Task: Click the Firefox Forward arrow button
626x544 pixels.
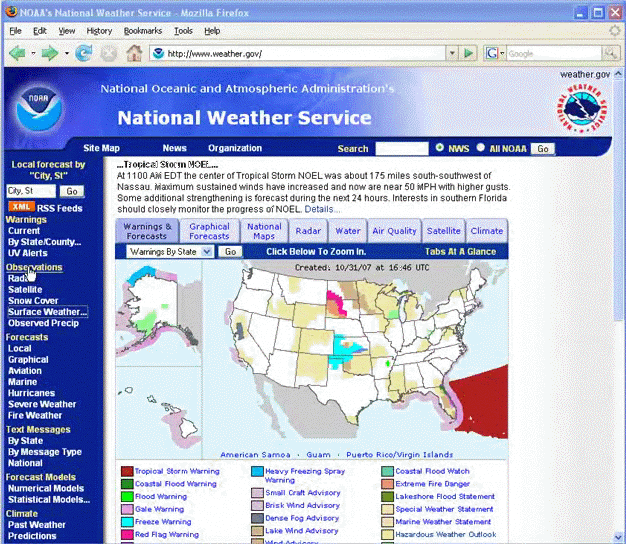Action: (50, 53)
